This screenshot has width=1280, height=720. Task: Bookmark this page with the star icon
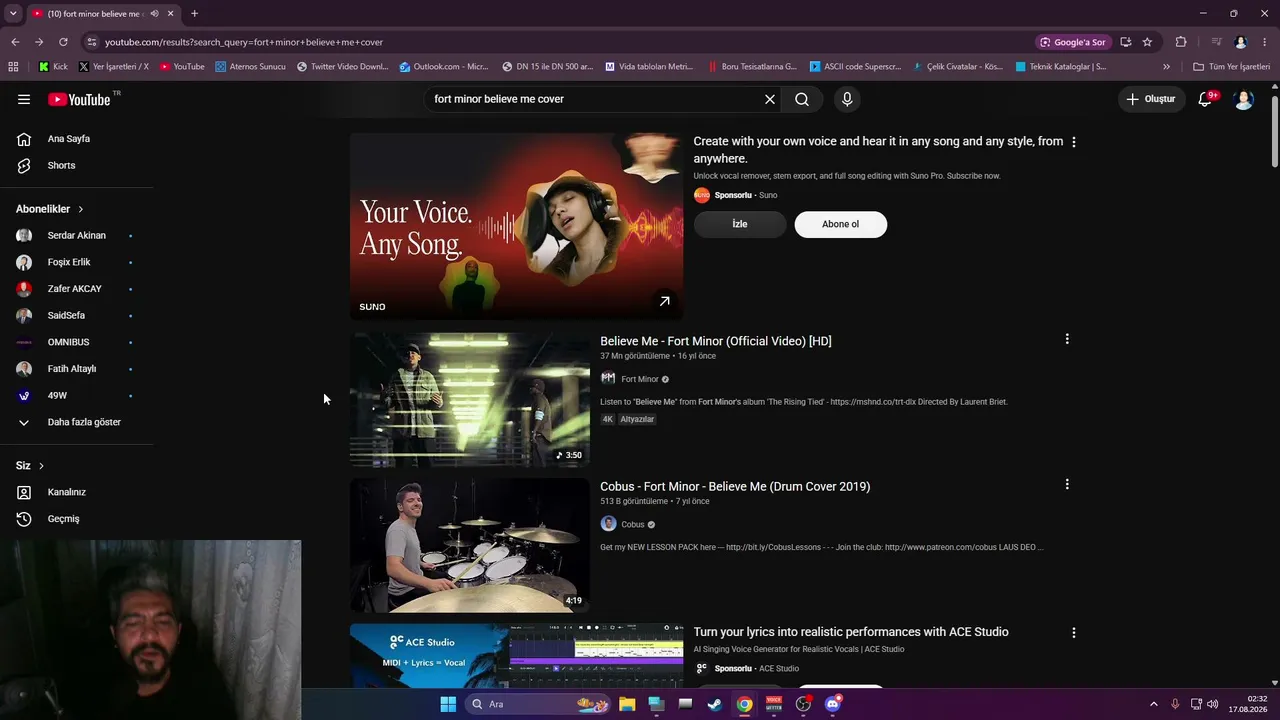pos(1147,42)
